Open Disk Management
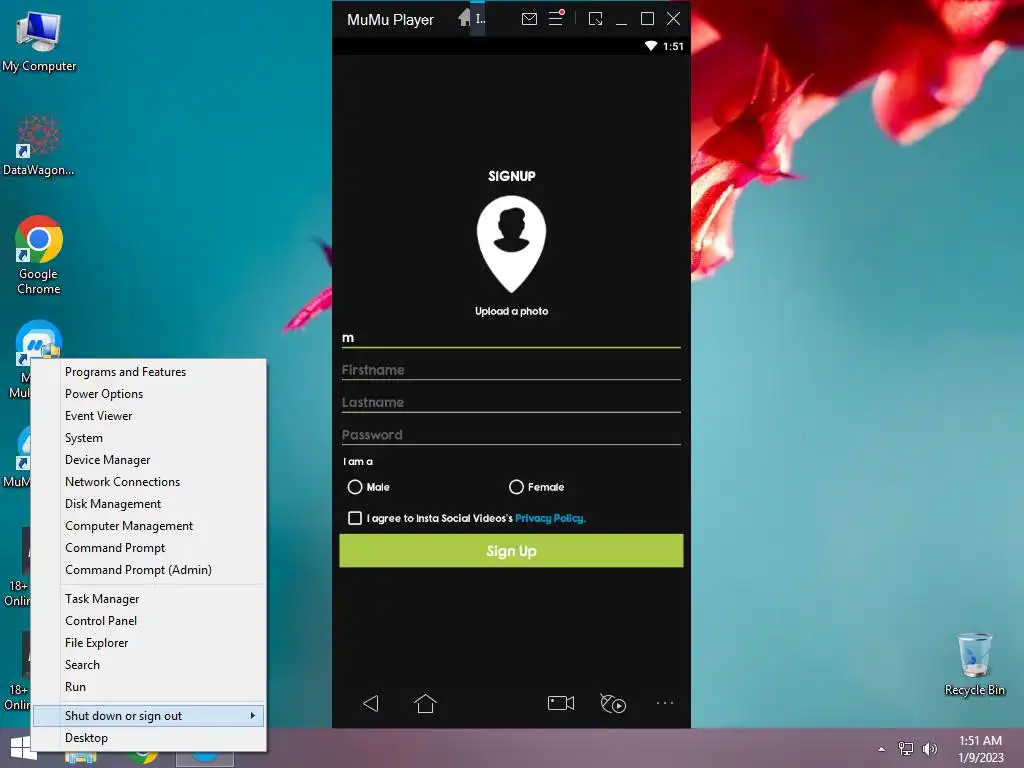 click(149, 504)
